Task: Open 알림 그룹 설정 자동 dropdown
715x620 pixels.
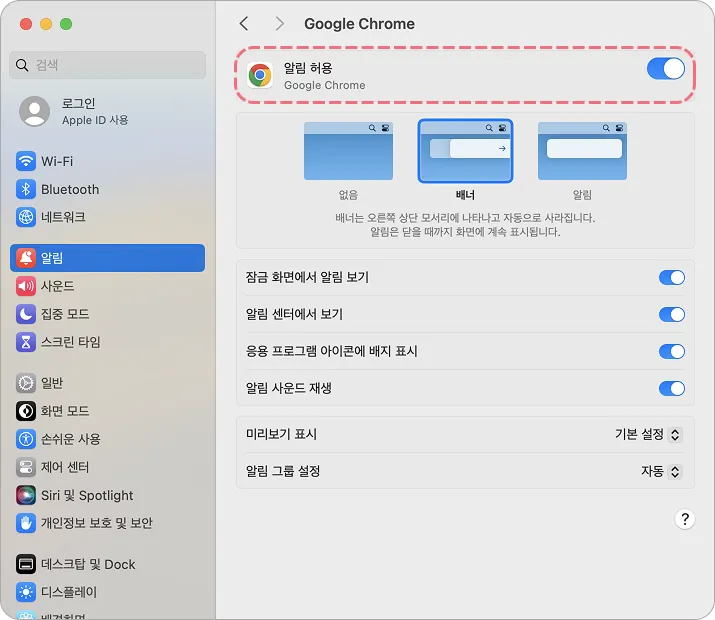Action: (x=661, y=471)
